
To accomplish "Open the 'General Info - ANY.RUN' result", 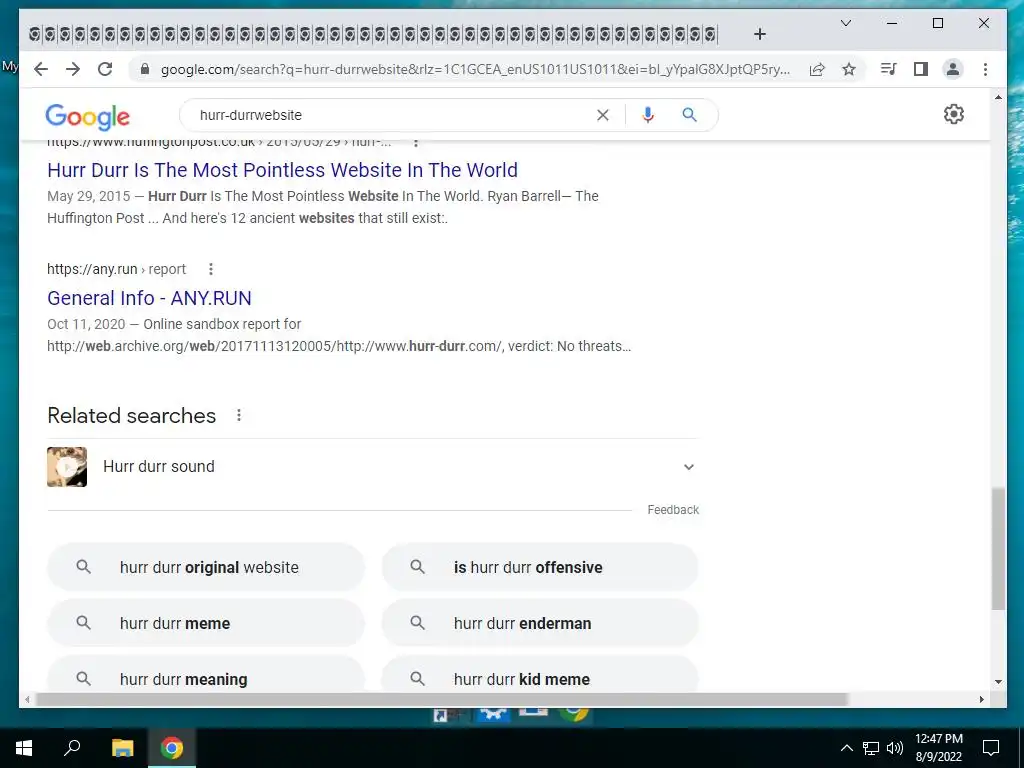I will (149, 298).
